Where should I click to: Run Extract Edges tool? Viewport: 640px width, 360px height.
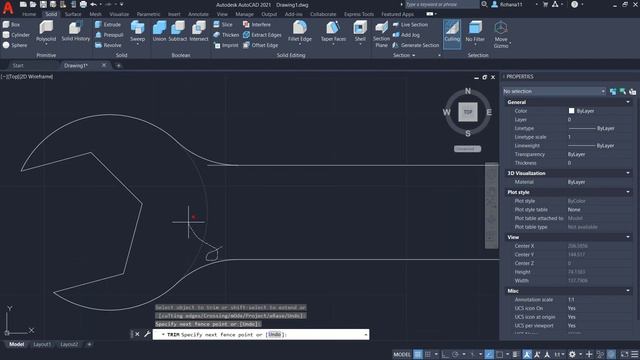(x=262, y=35)
